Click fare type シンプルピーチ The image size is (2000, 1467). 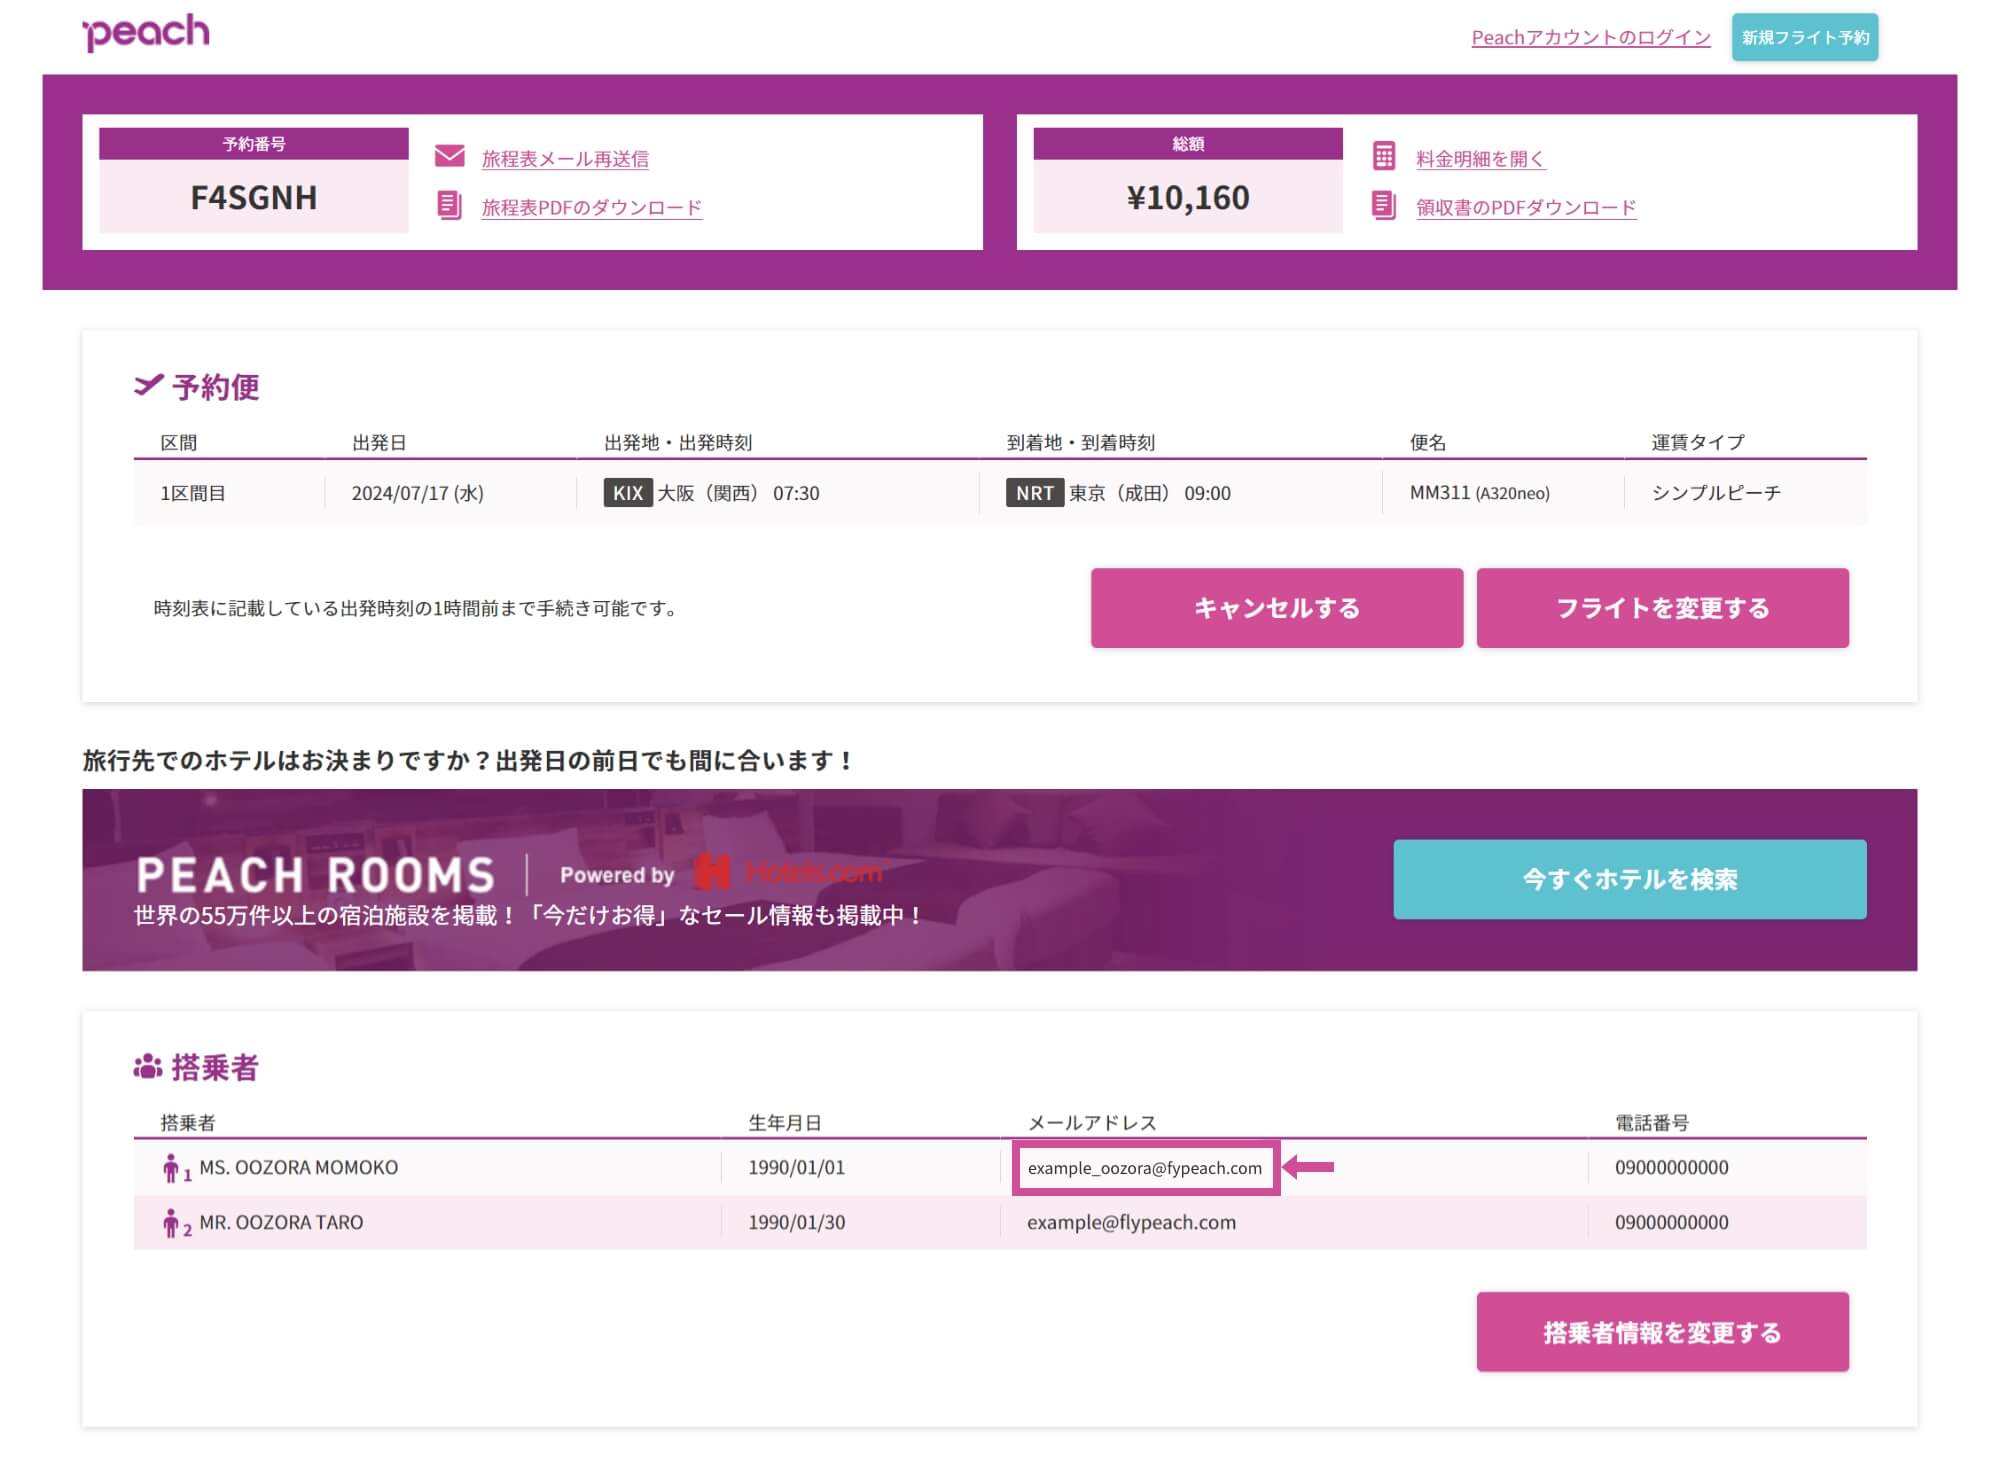point(1716,493)
